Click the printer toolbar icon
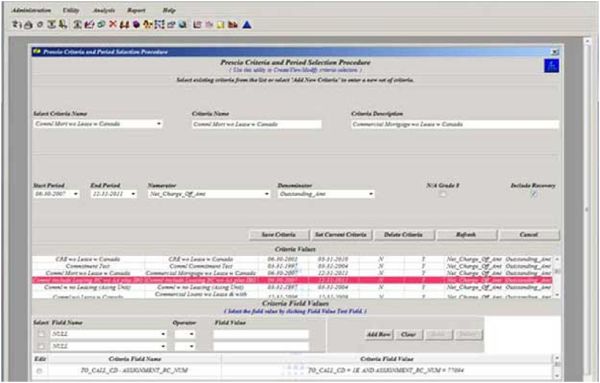This screenshot has height=383, width=600. point(28,25)
